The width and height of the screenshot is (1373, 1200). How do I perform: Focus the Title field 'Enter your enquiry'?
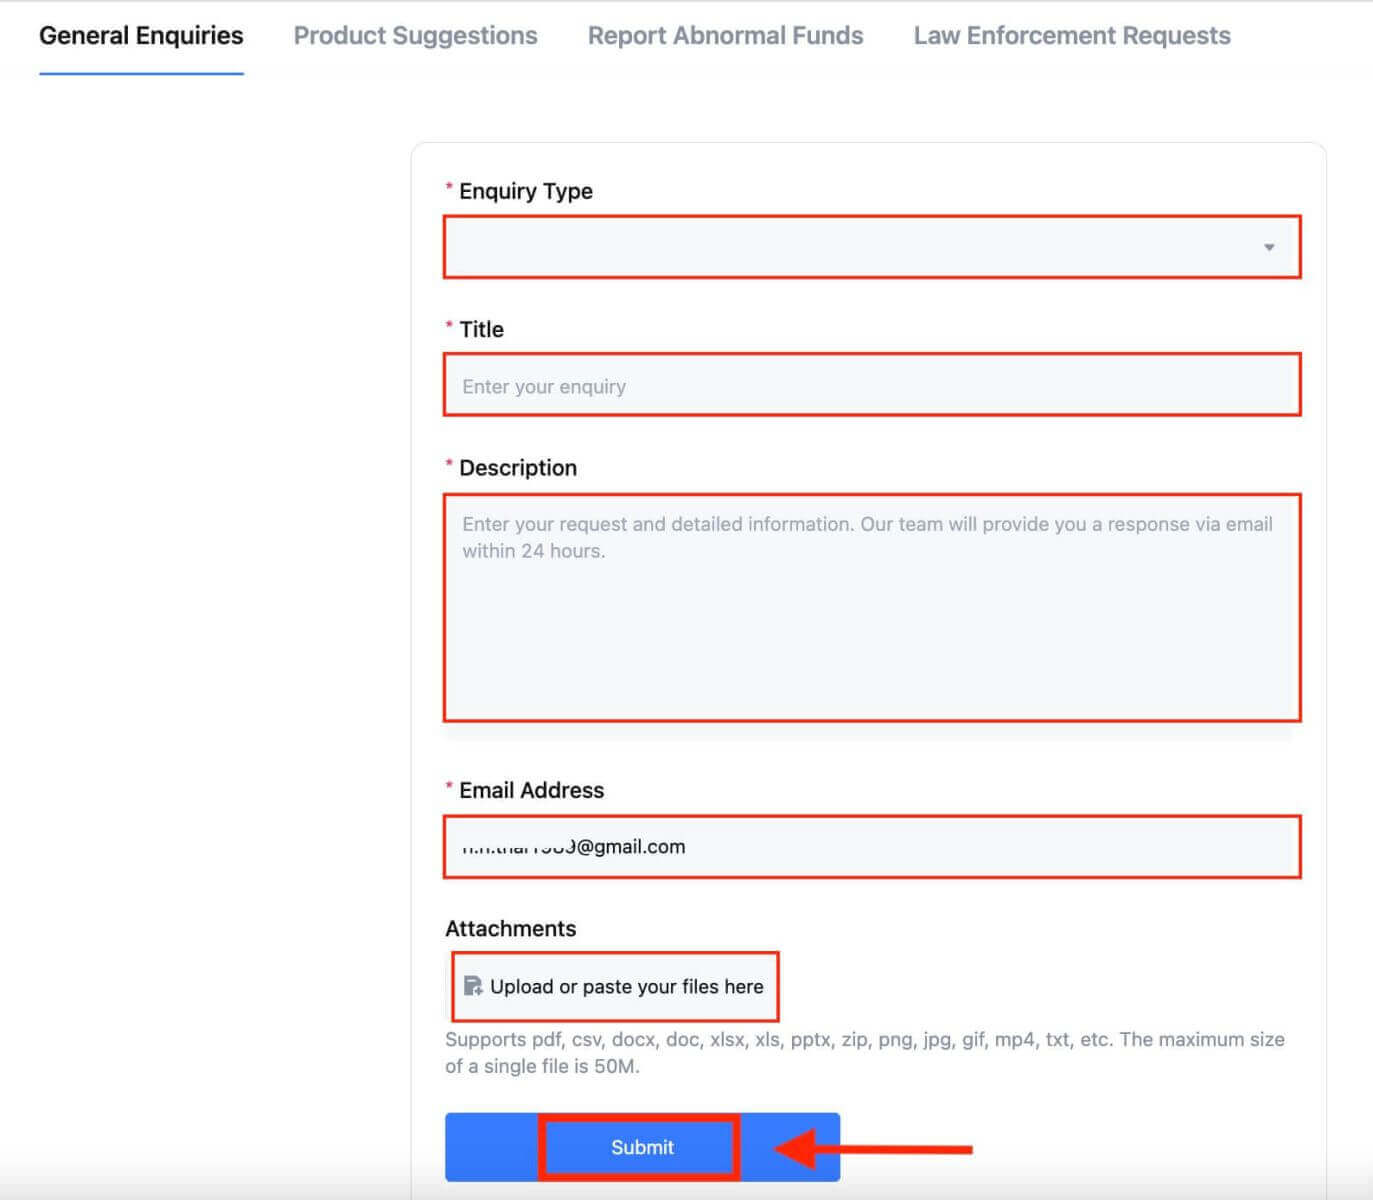pos(871,386)
